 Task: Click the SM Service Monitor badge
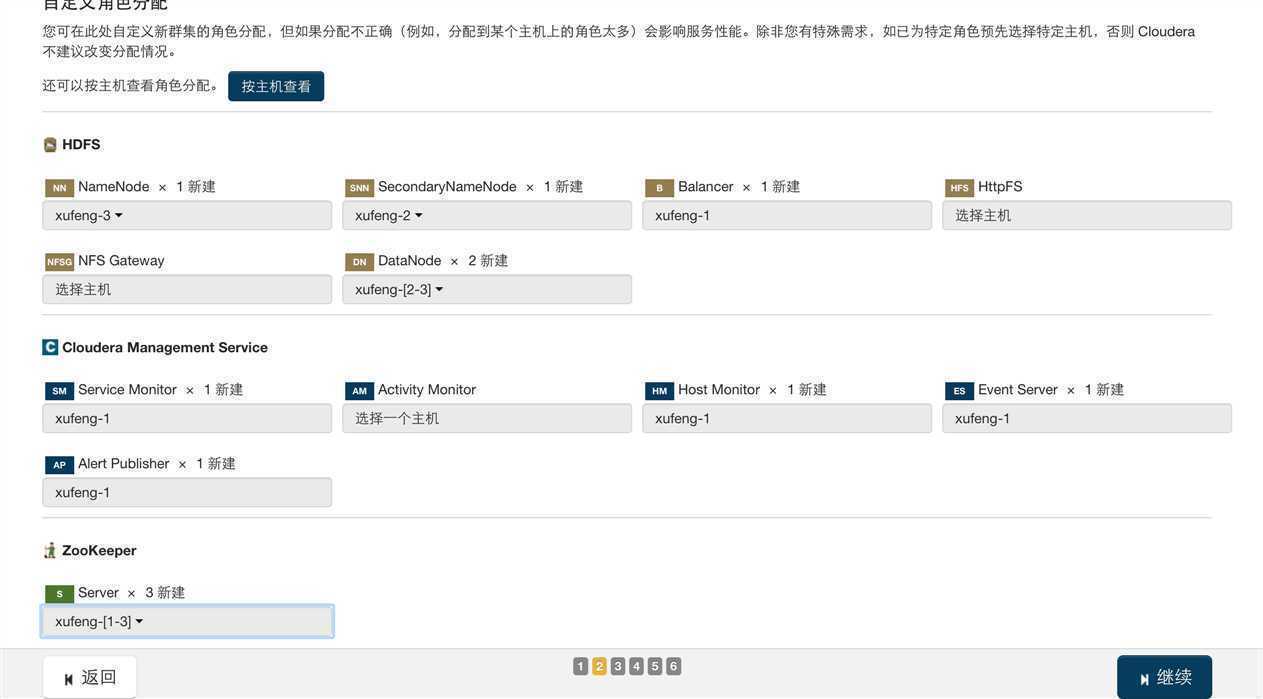pos(60,391)
